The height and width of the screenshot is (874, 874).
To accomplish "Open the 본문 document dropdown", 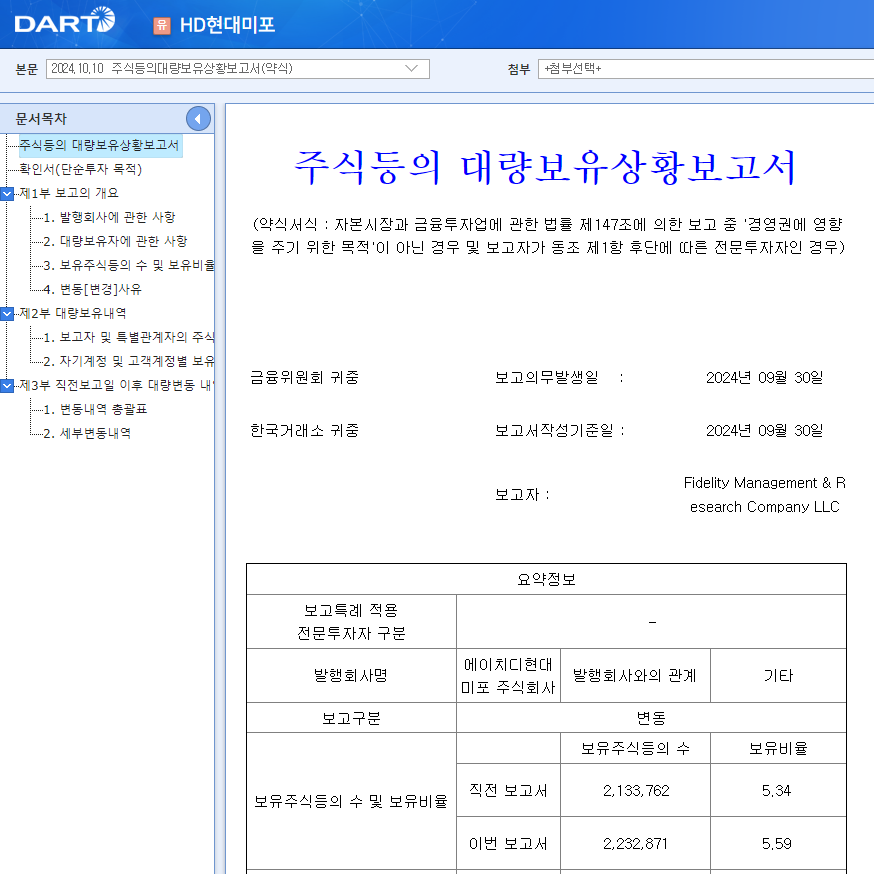I will (237, 69).
